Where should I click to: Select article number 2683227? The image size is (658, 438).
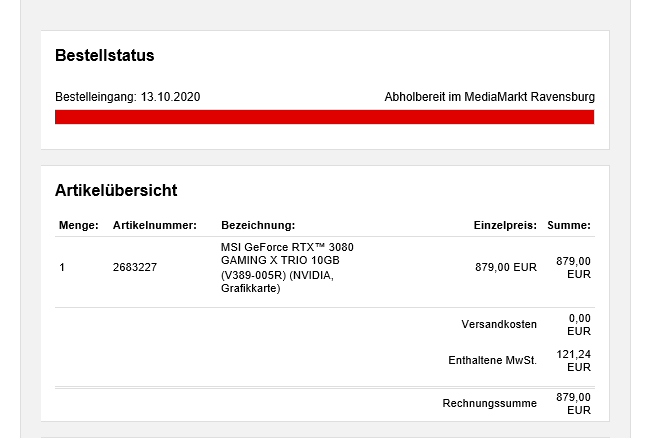coord(135,268)
